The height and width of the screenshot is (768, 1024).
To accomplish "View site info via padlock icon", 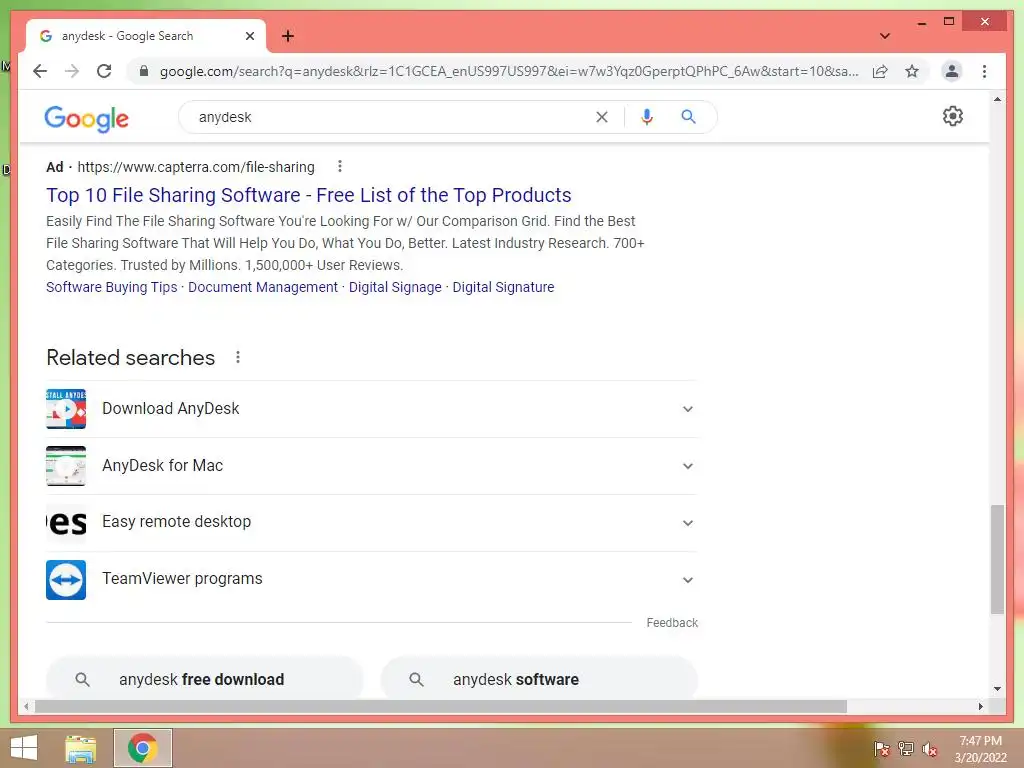I will pyautogui.click(x=144, y=71).
